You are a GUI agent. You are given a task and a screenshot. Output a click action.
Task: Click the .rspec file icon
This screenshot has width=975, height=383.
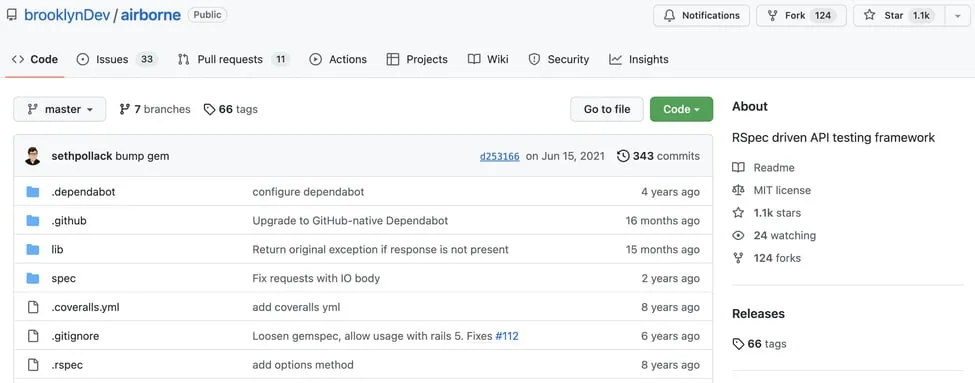click(33, 364)
